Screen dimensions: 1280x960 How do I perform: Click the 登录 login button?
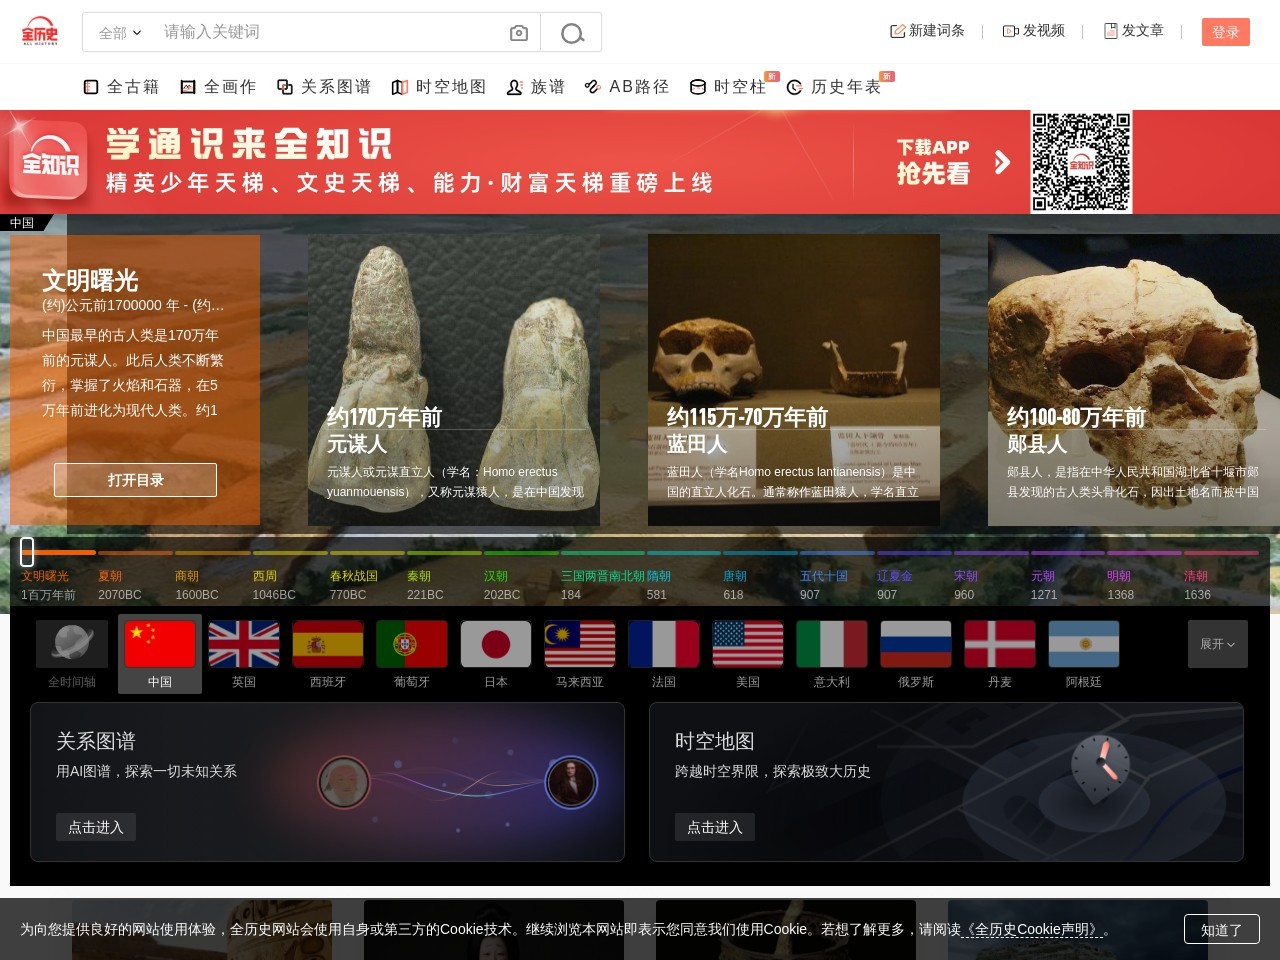click(x=1225, y=32)
